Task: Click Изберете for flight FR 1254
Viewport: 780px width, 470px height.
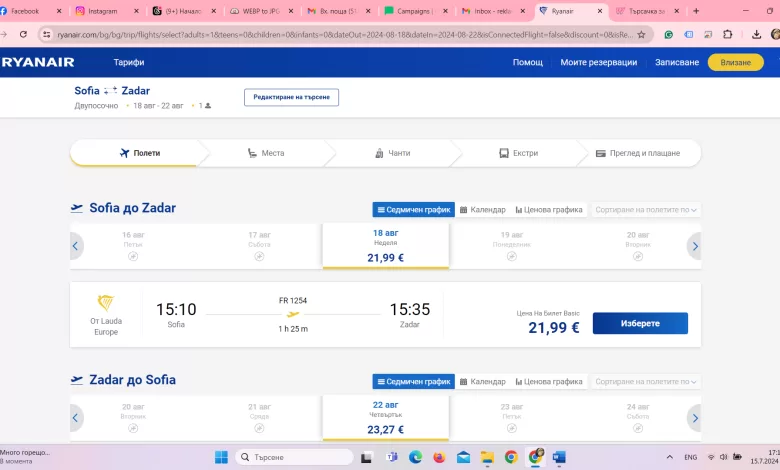Action: click(x=640, y=323)
